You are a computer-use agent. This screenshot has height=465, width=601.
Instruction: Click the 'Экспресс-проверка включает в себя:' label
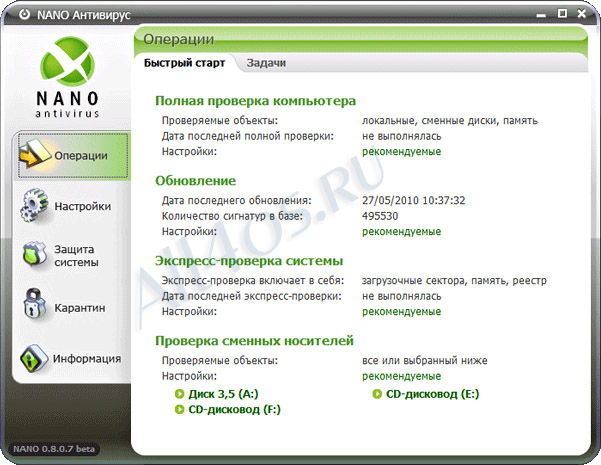click(x=253, y=281)
